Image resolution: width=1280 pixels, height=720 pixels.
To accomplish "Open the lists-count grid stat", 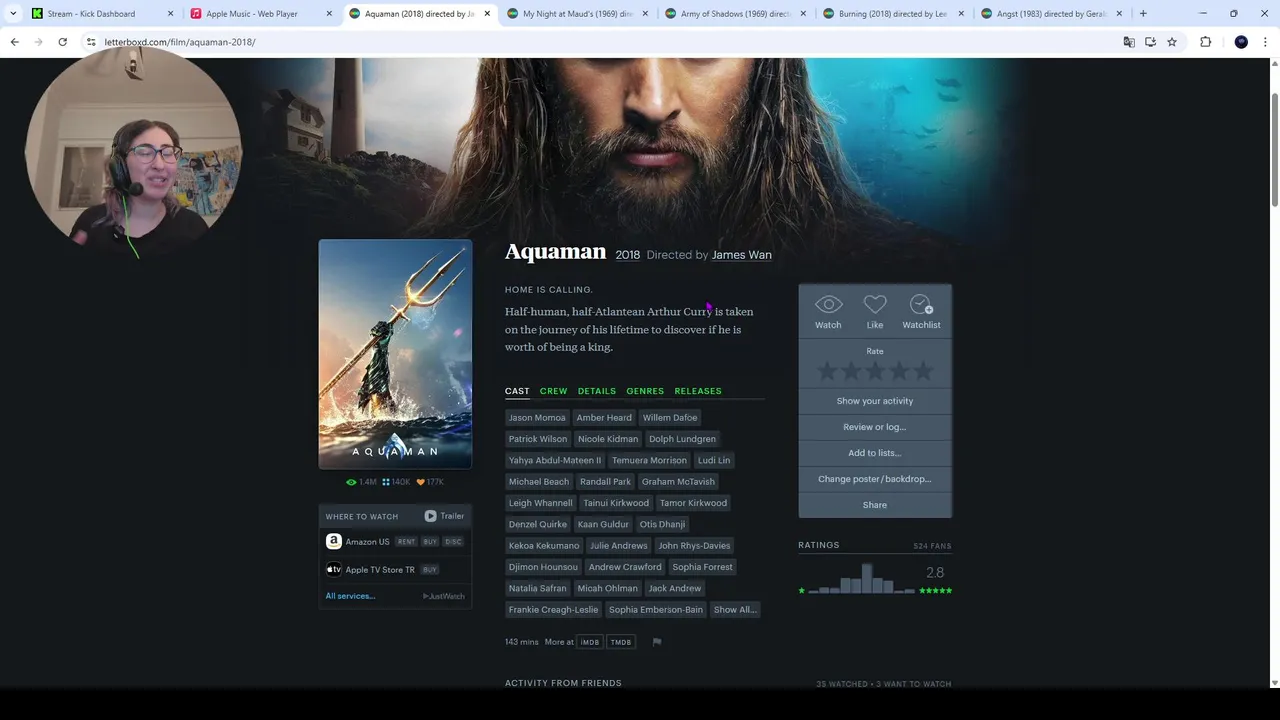I will pyautogui.click(x=396, y=482).
